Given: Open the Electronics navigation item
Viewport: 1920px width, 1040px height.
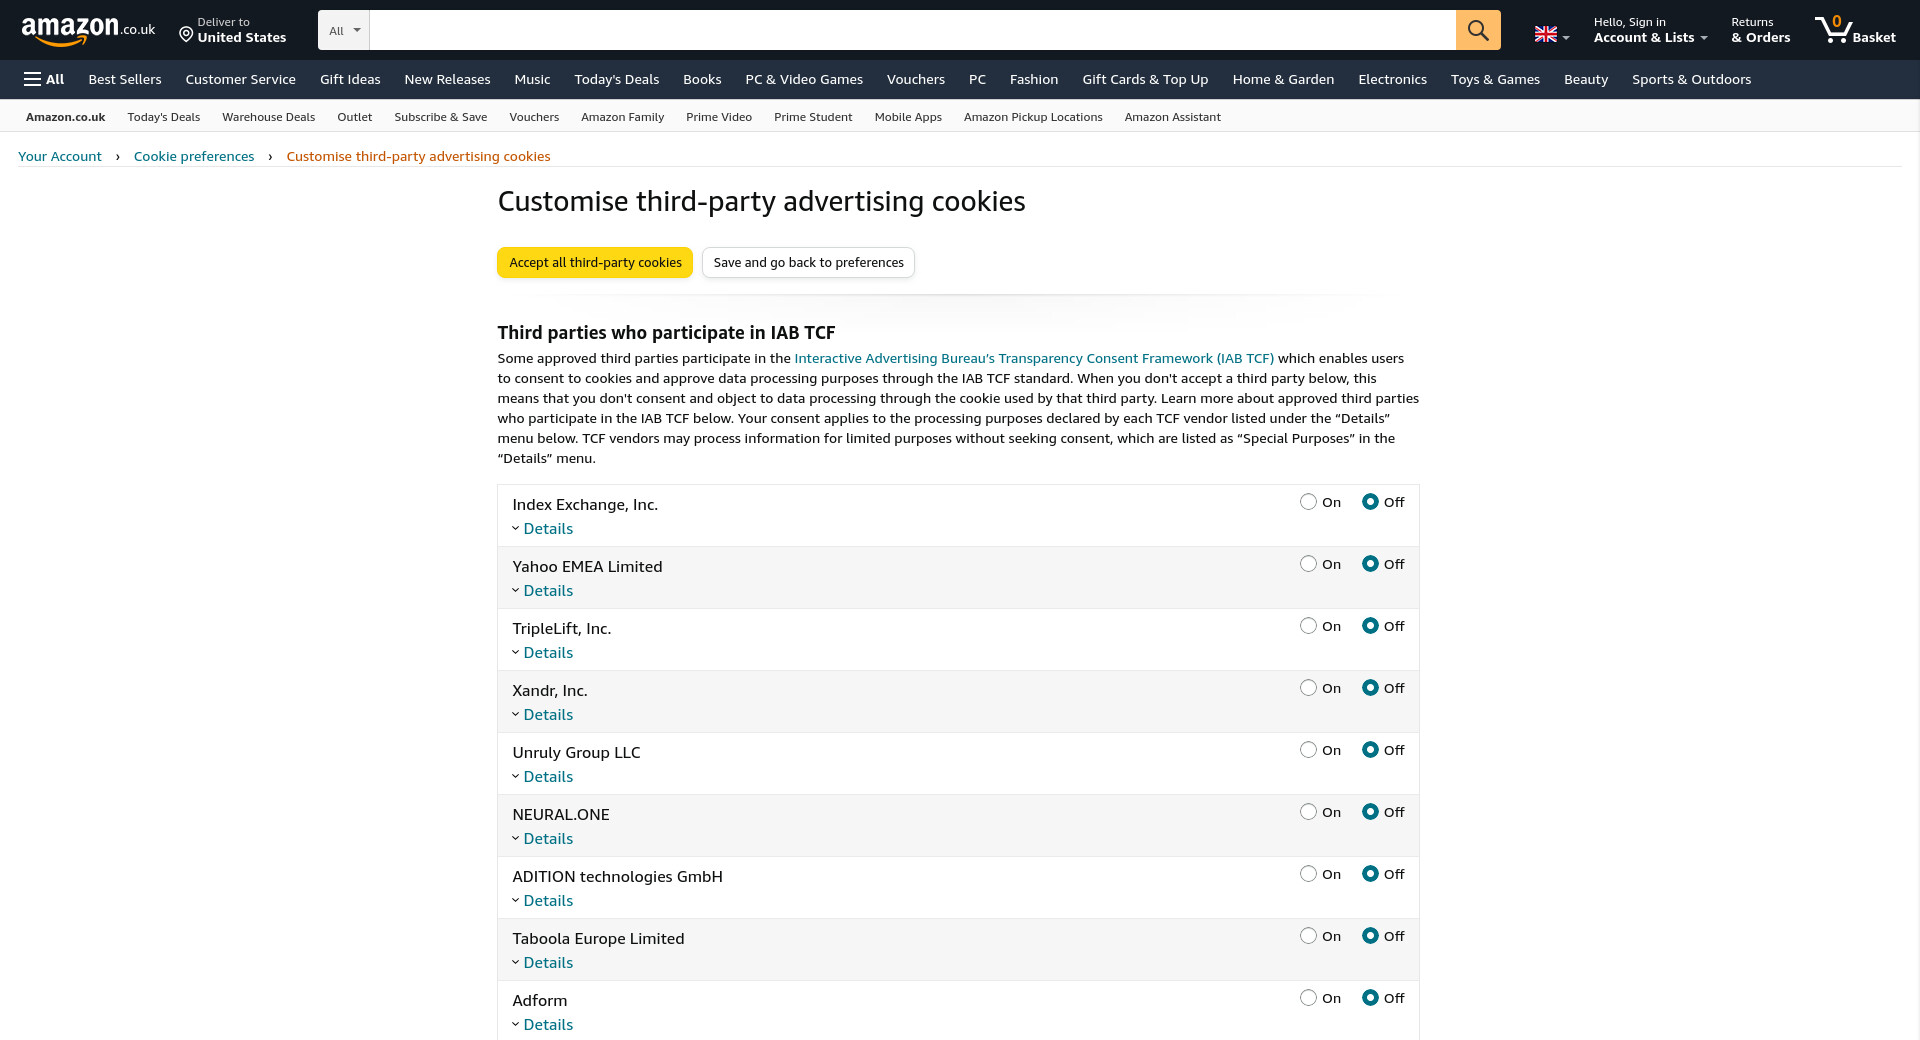Looking at the screenshot, I should [1392, 79].
